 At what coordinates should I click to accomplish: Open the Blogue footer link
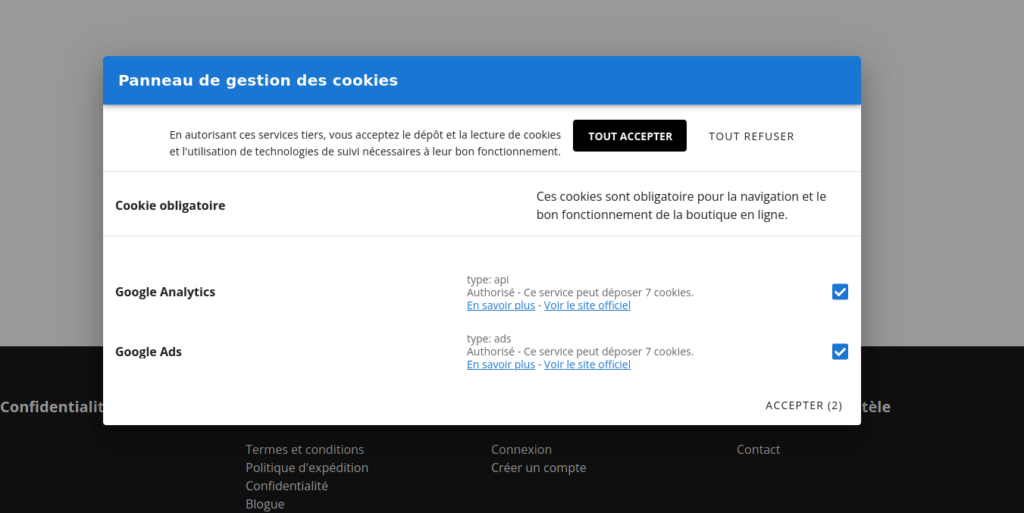(x=264, y=505)
